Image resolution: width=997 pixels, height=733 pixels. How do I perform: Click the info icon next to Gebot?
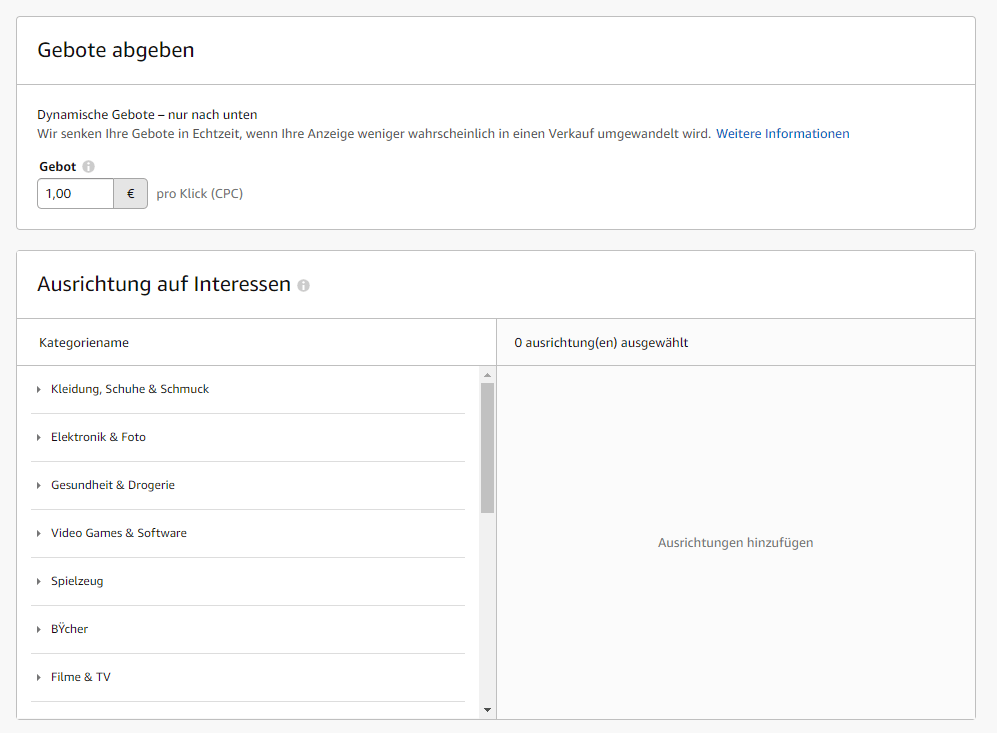point(88,167)
